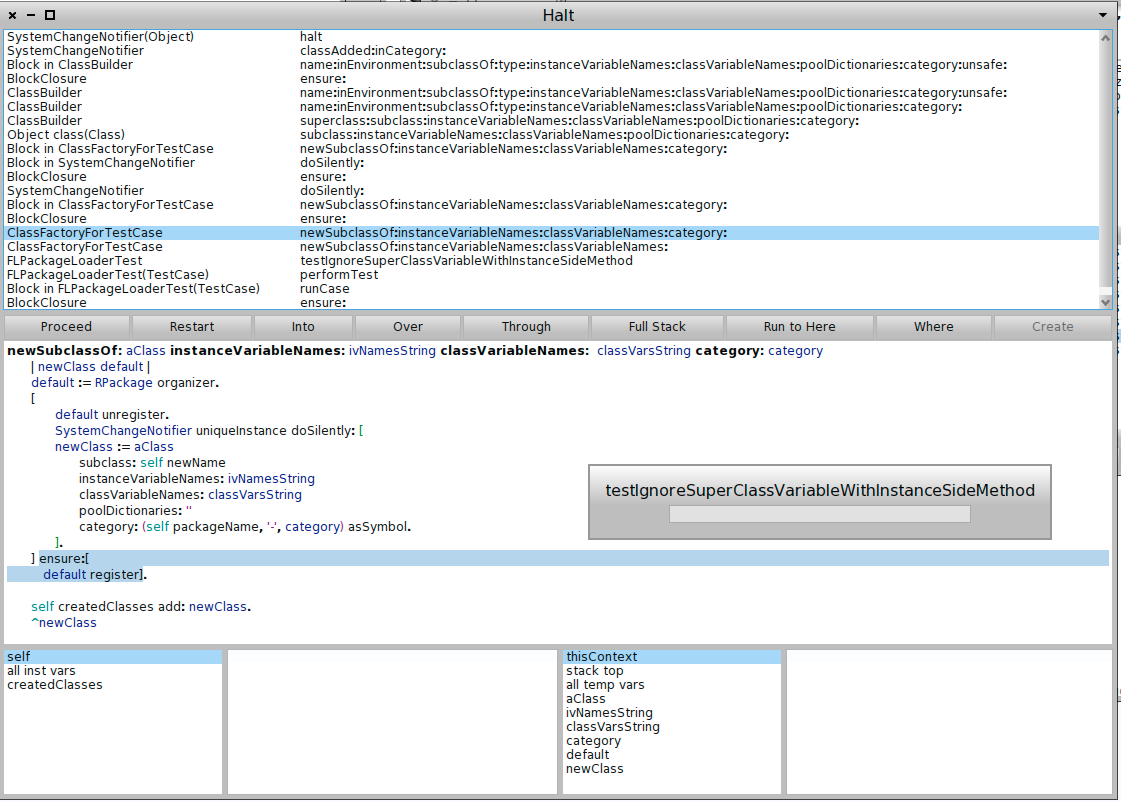Select thisContext in the context inspector
1121x802 pixels.
coord(672,656)
